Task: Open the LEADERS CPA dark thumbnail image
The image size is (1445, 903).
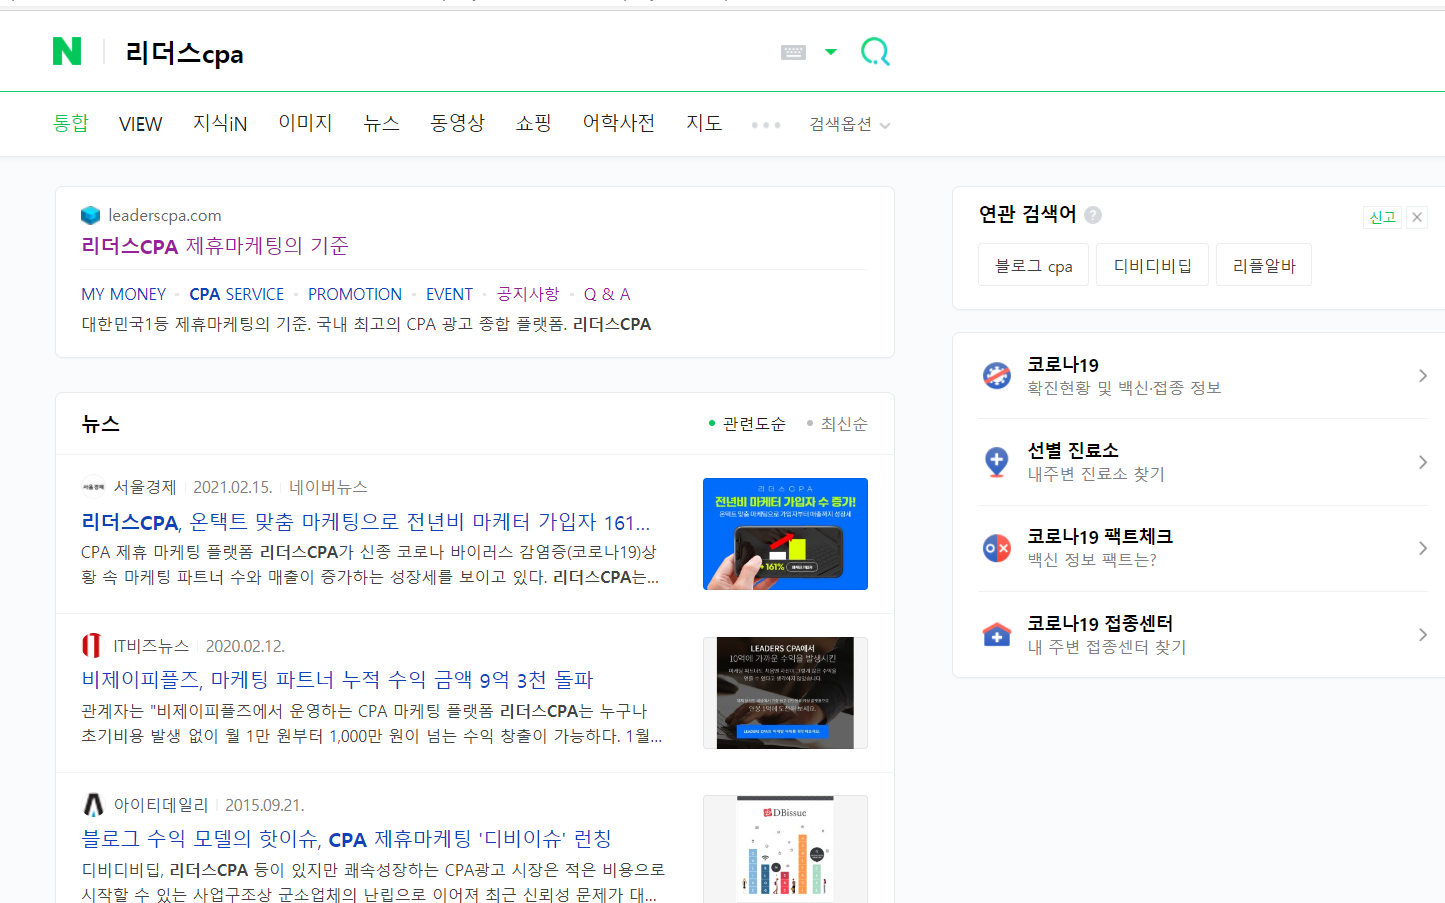Action: (x=785, y=693)
